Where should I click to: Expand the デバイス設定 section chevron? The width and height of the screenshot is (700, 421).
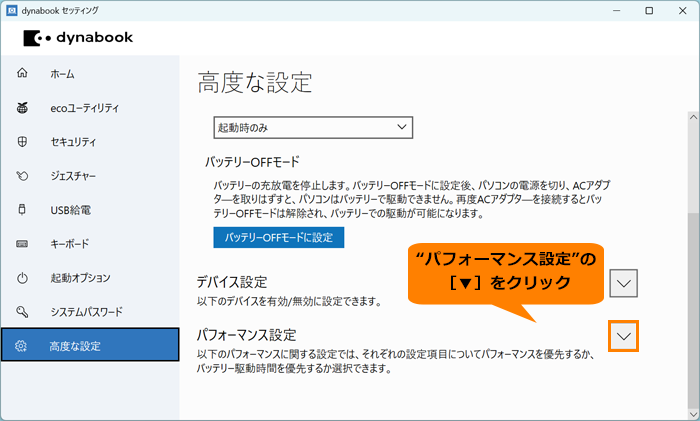click(x=623, y=283)
